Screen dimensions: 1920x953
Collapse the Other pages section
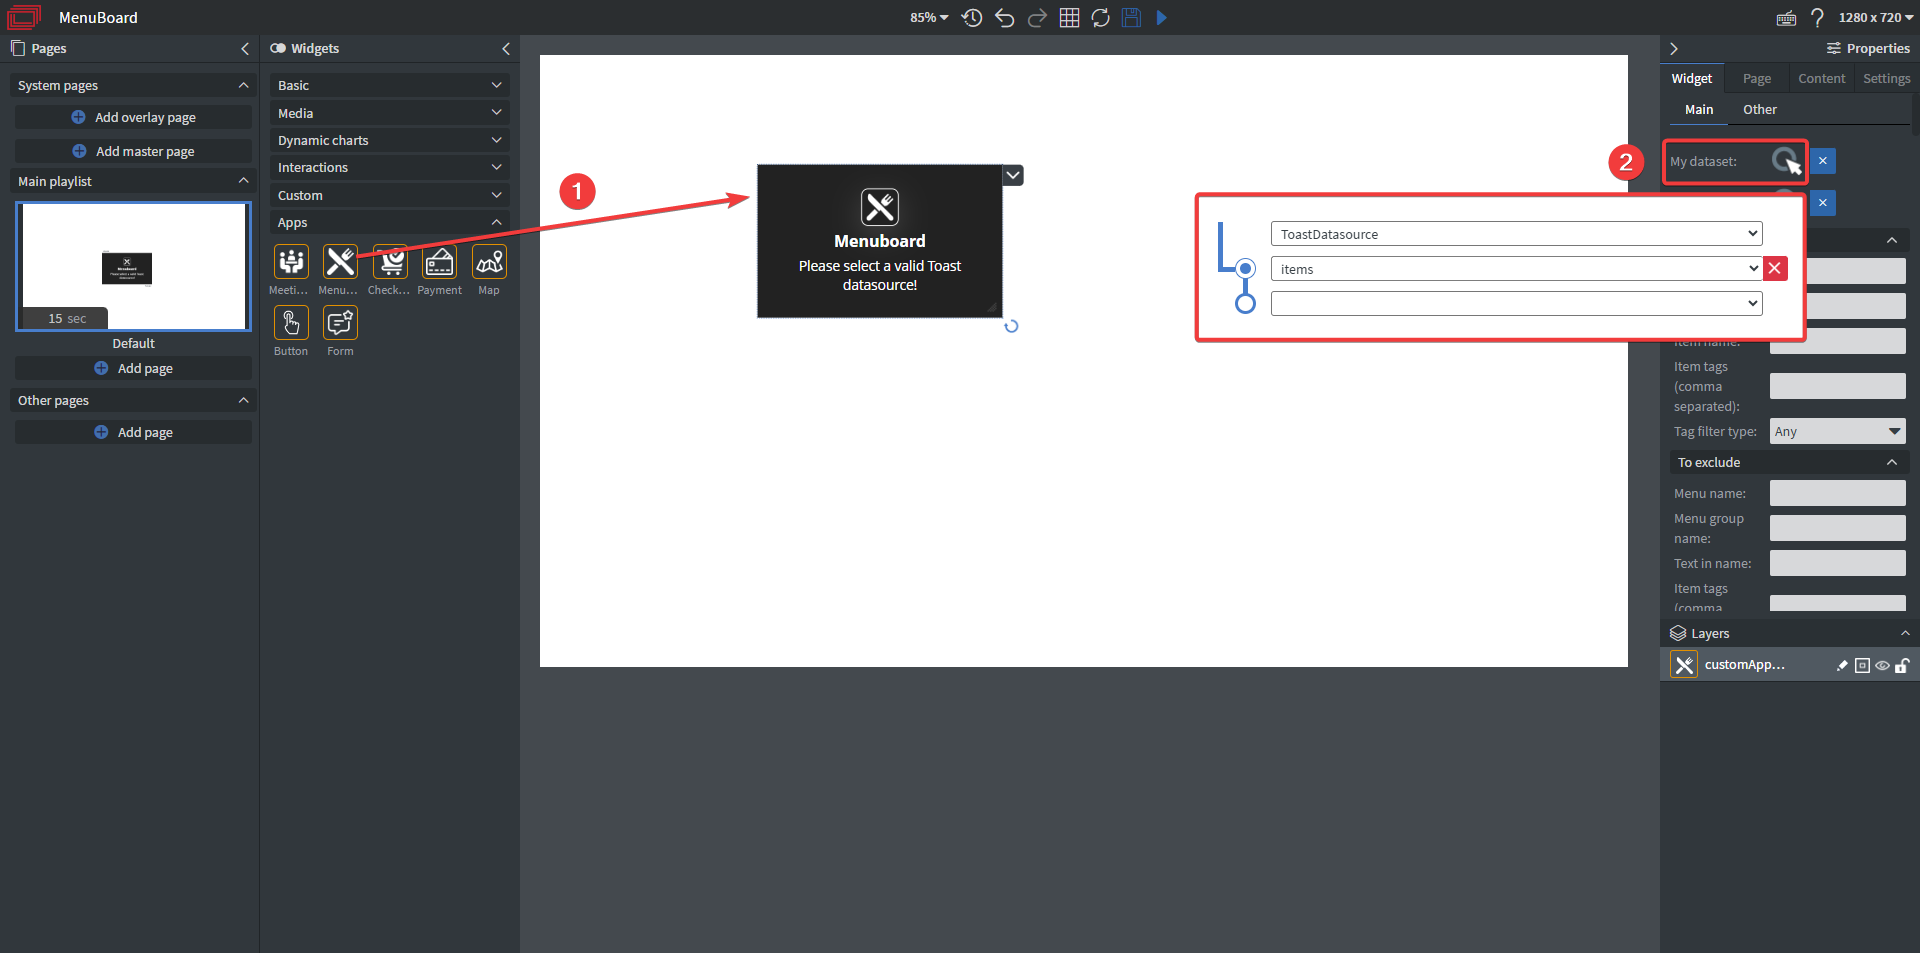[133, 400]
